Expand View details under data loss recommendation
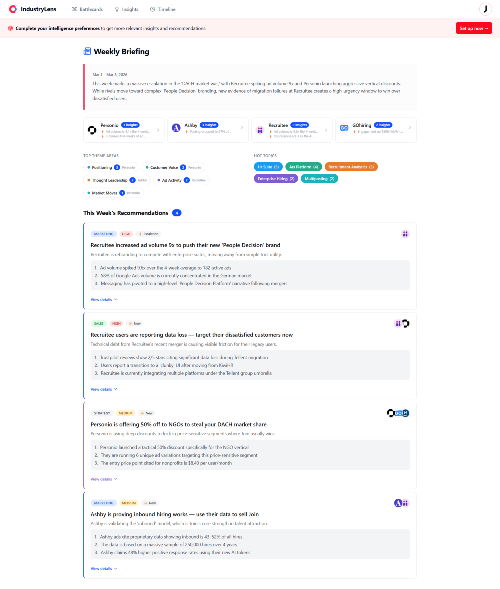The width and height of the screenshot is (500, 589). tap(104, 389)
